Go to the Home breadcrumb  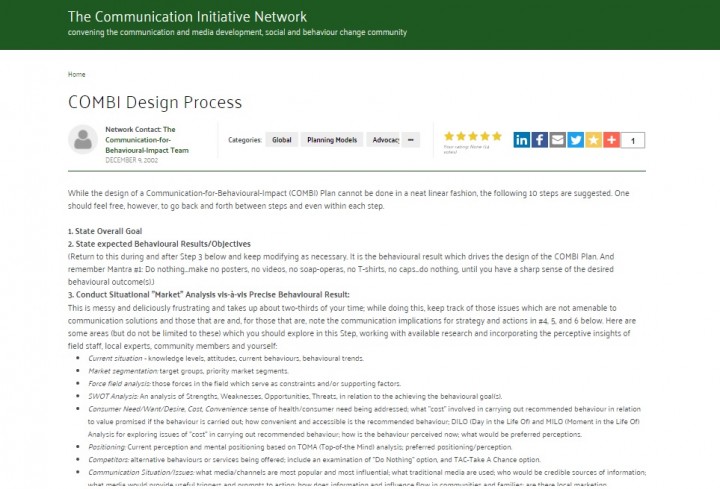point(77,74)
